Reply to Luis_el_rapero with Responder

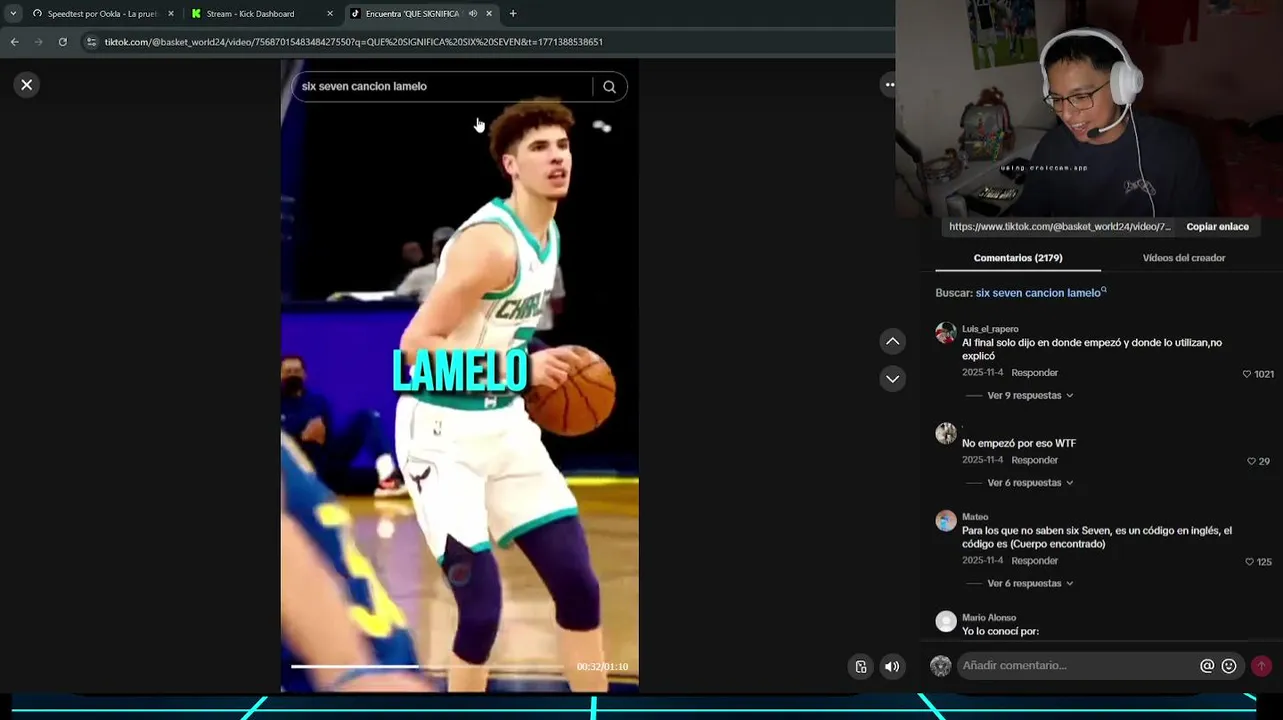coord(1034,373)
